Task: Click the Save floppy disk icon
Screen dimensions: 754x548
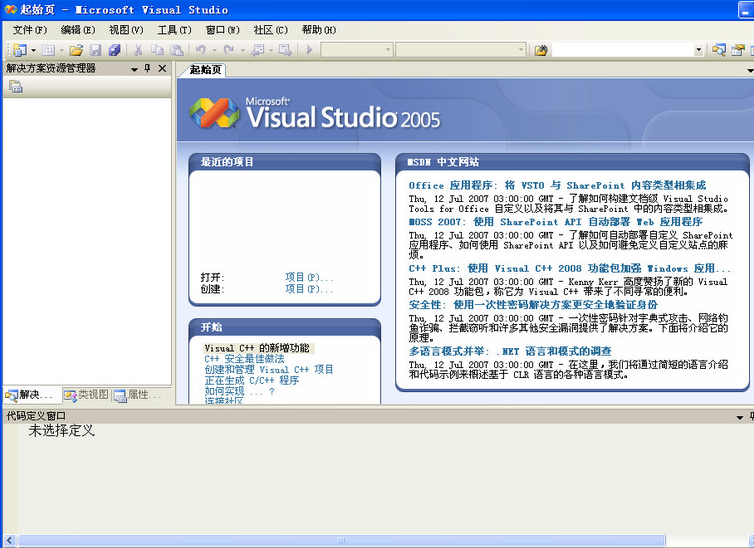Action: (x=95, y=50)
